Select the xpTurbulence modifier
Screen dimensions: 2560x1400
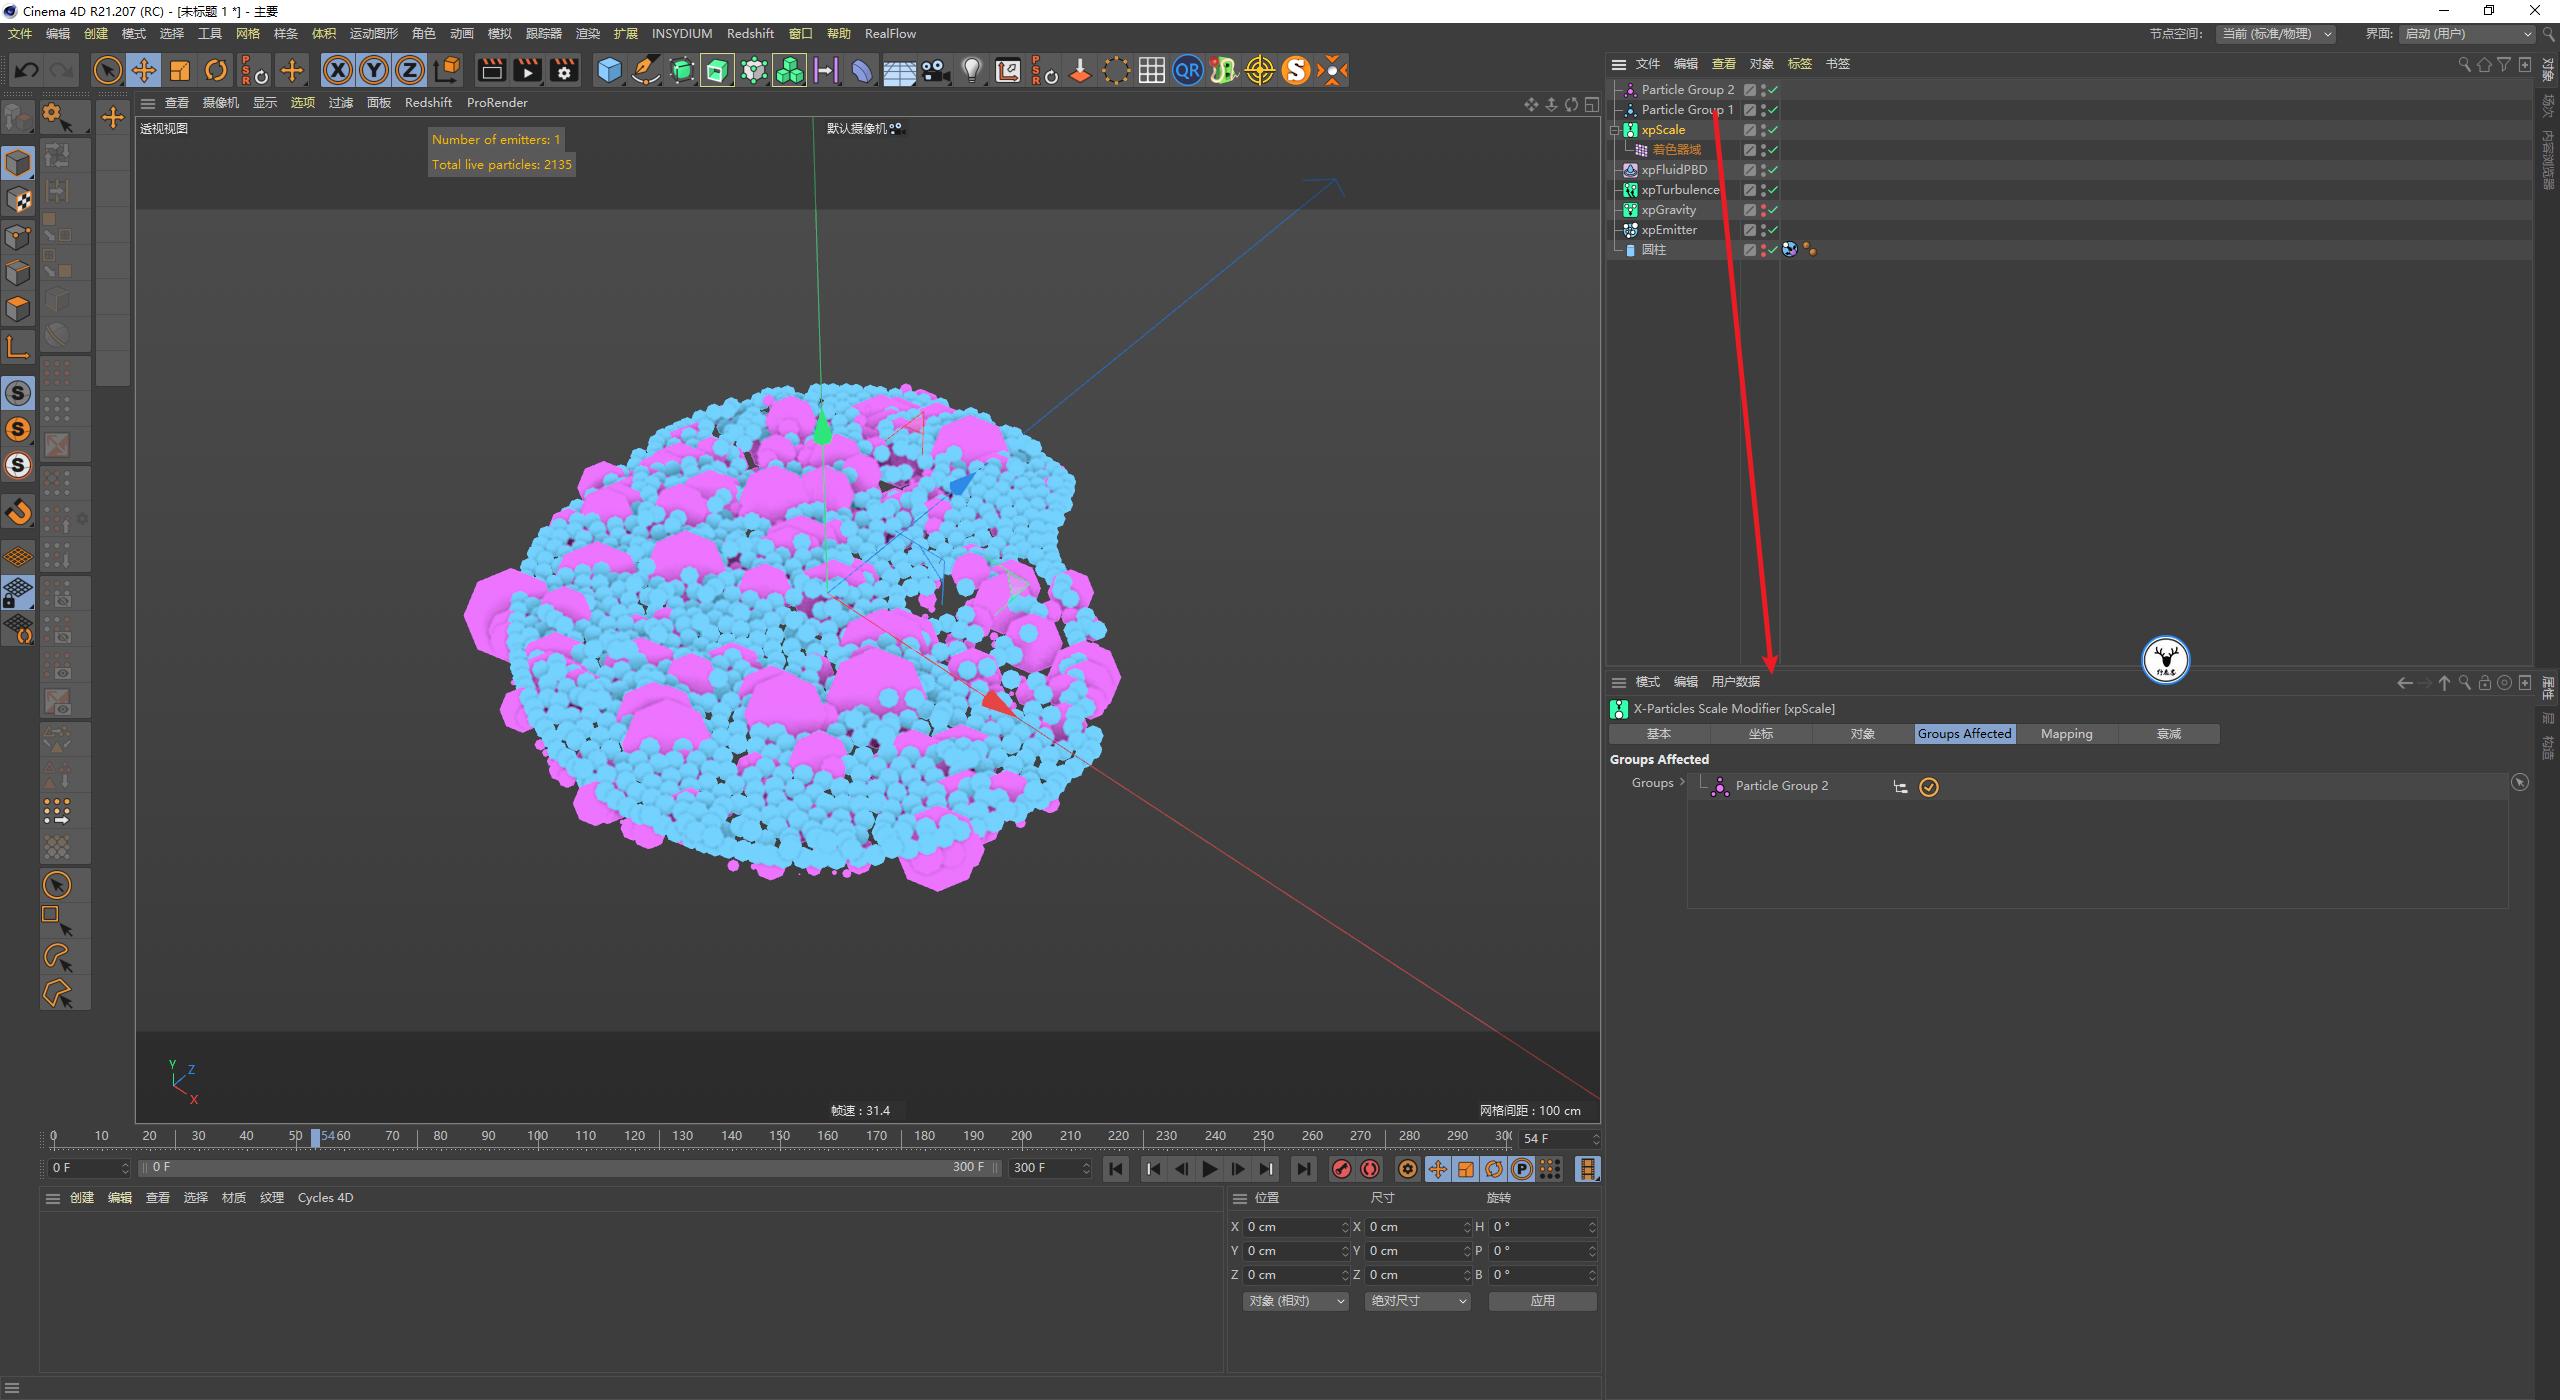click(1680, 189)
